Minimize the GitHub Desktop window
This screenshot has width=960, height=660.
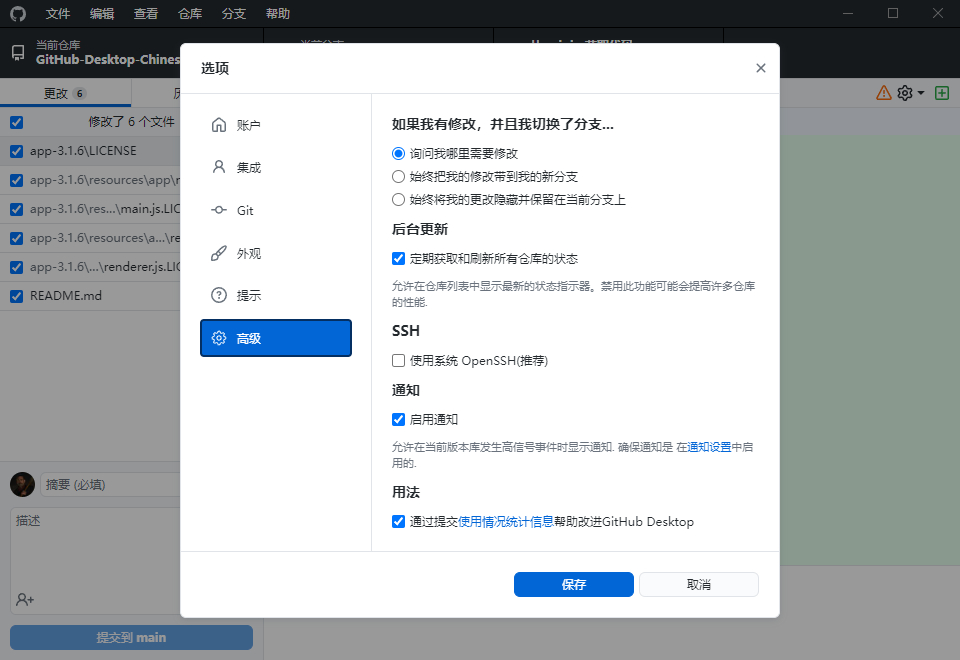[x=848, y=13]
